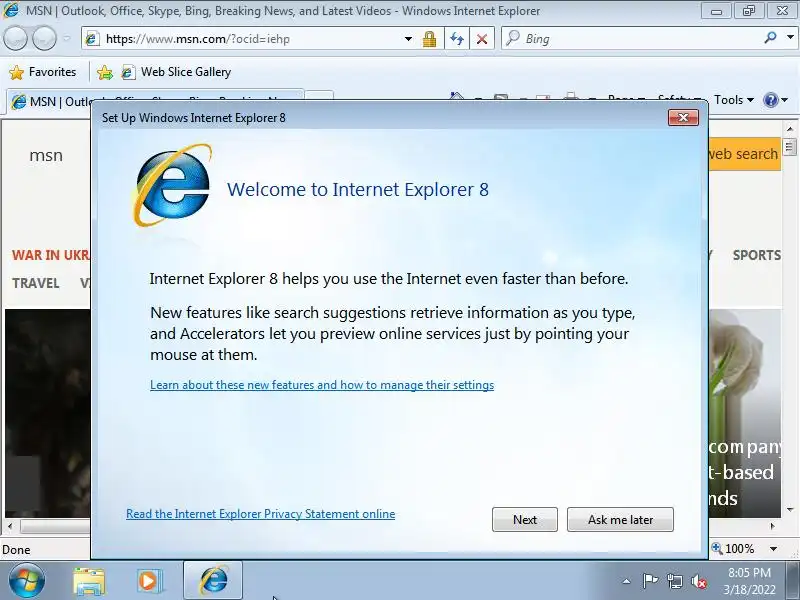Open the Favorites star button
800x600 pixels.
tap(43, 72)
